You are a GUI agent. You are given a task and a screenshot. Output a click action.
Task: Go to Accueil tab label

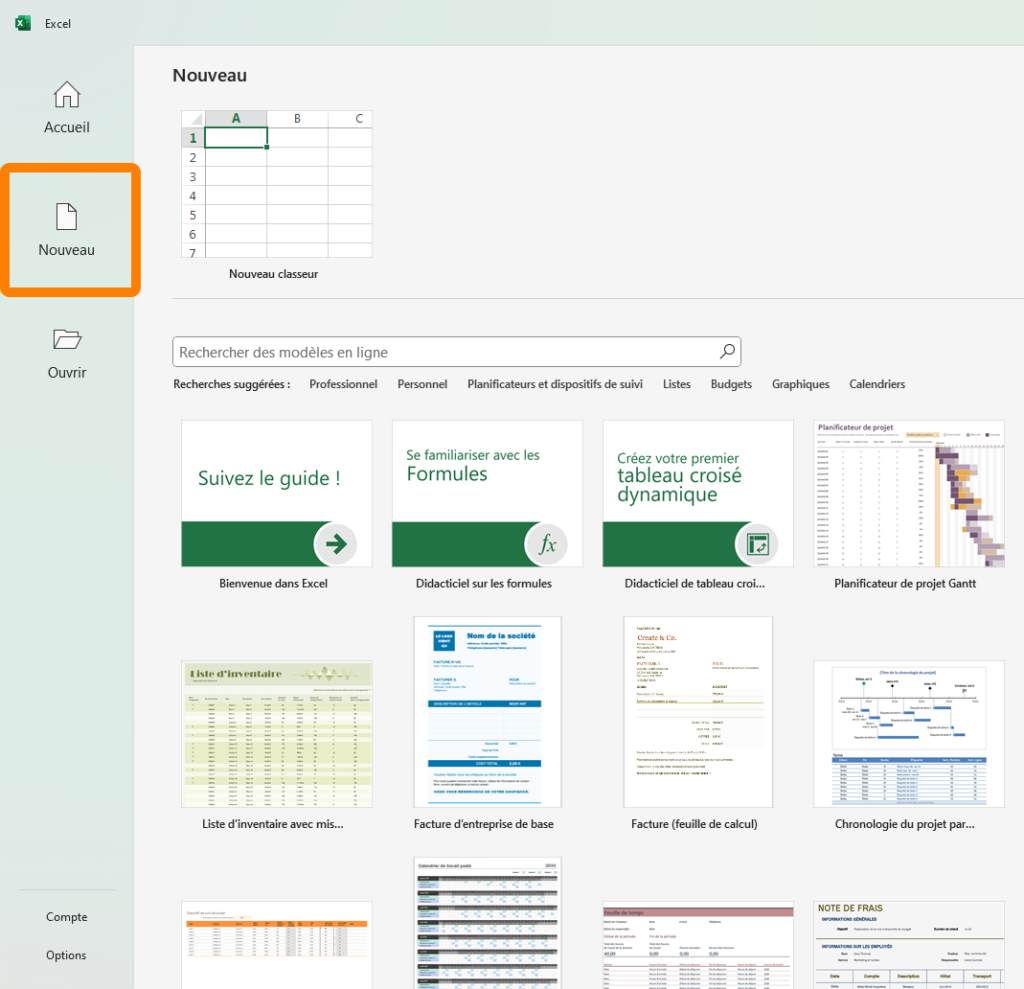[x=67, y=127]
